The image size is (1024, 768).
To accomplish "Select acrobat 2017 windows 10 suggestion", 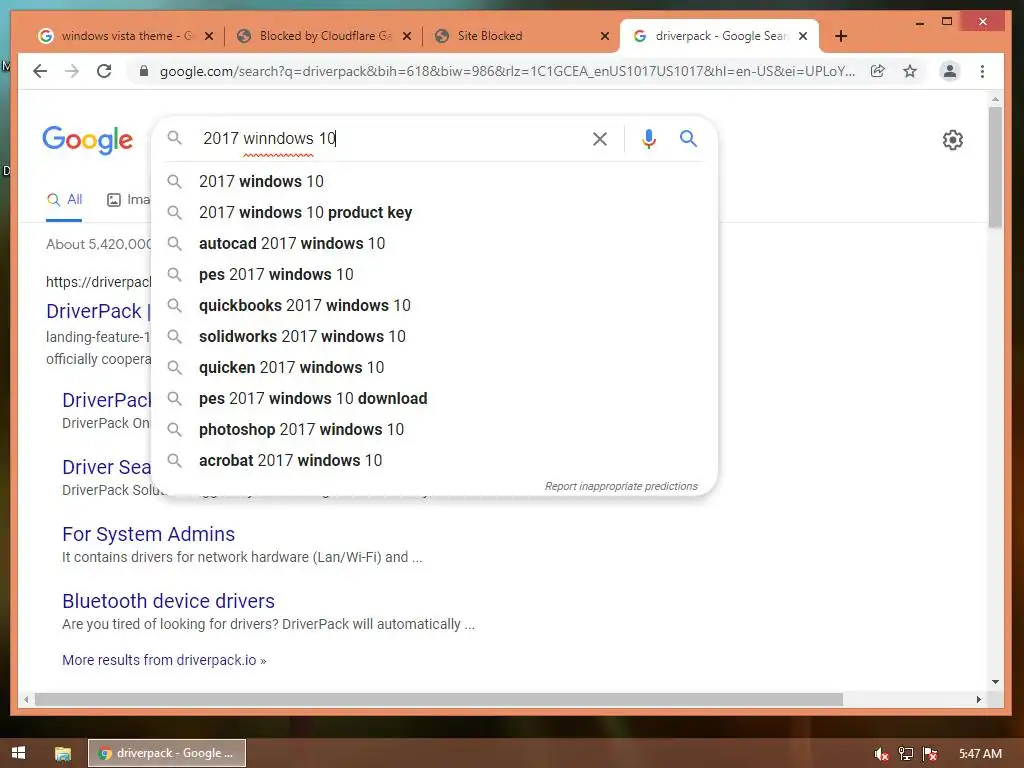I will point(434,460).
